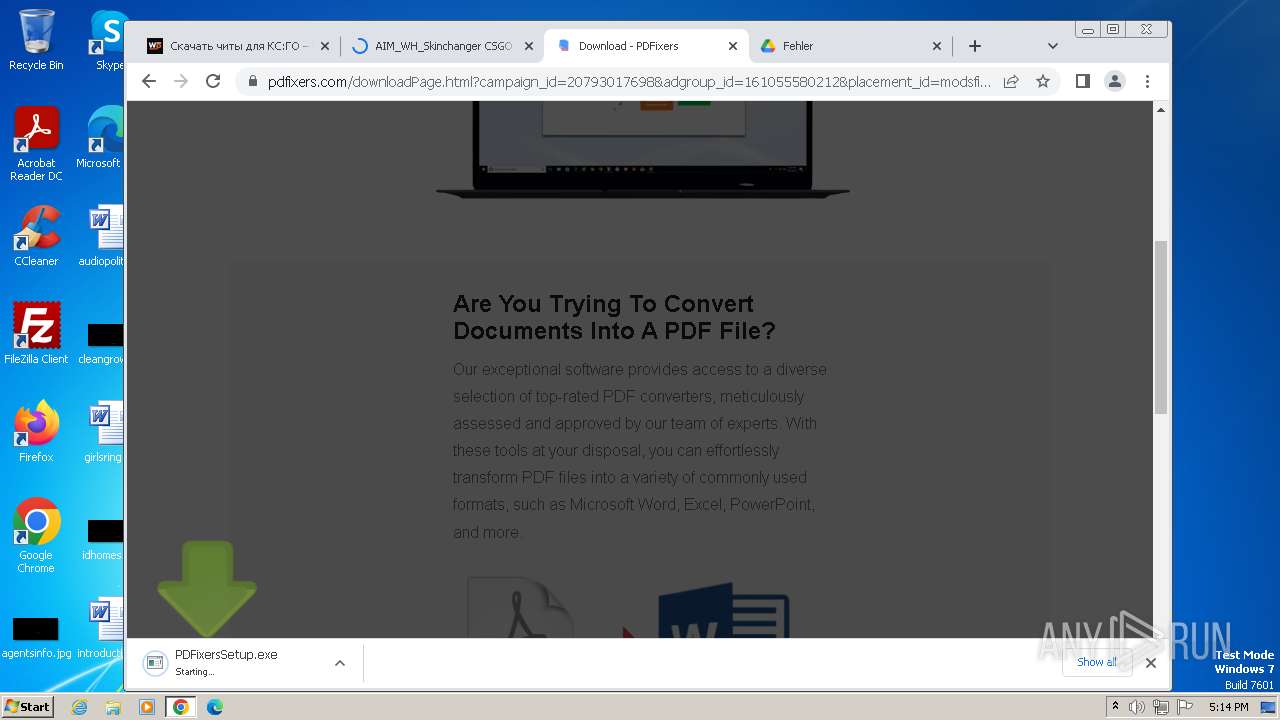The image size is (1280, 720).
Task: Select Chrome in the taskbar
Action: [181, 707]
